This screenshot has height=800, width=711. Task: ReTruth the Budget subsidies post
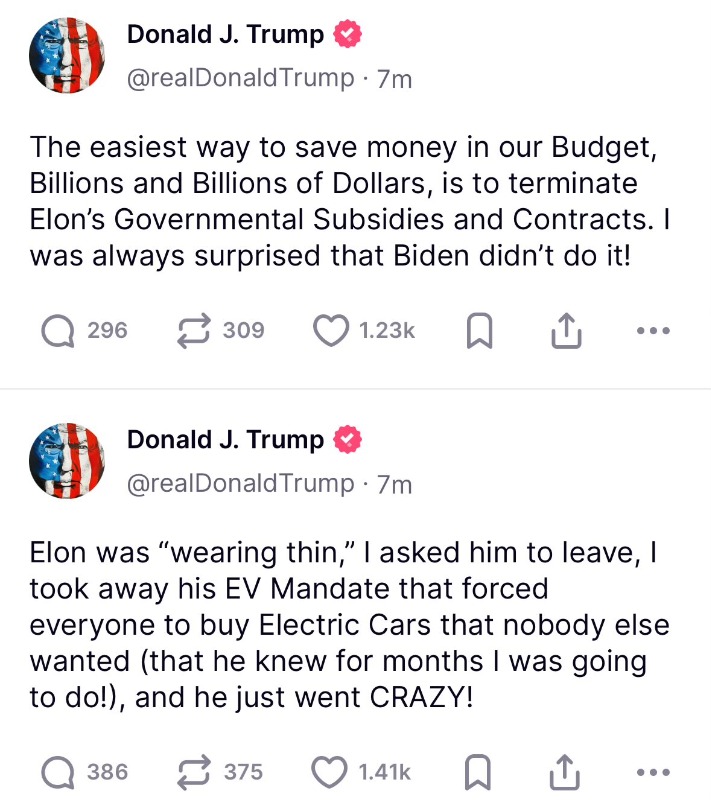189,330
